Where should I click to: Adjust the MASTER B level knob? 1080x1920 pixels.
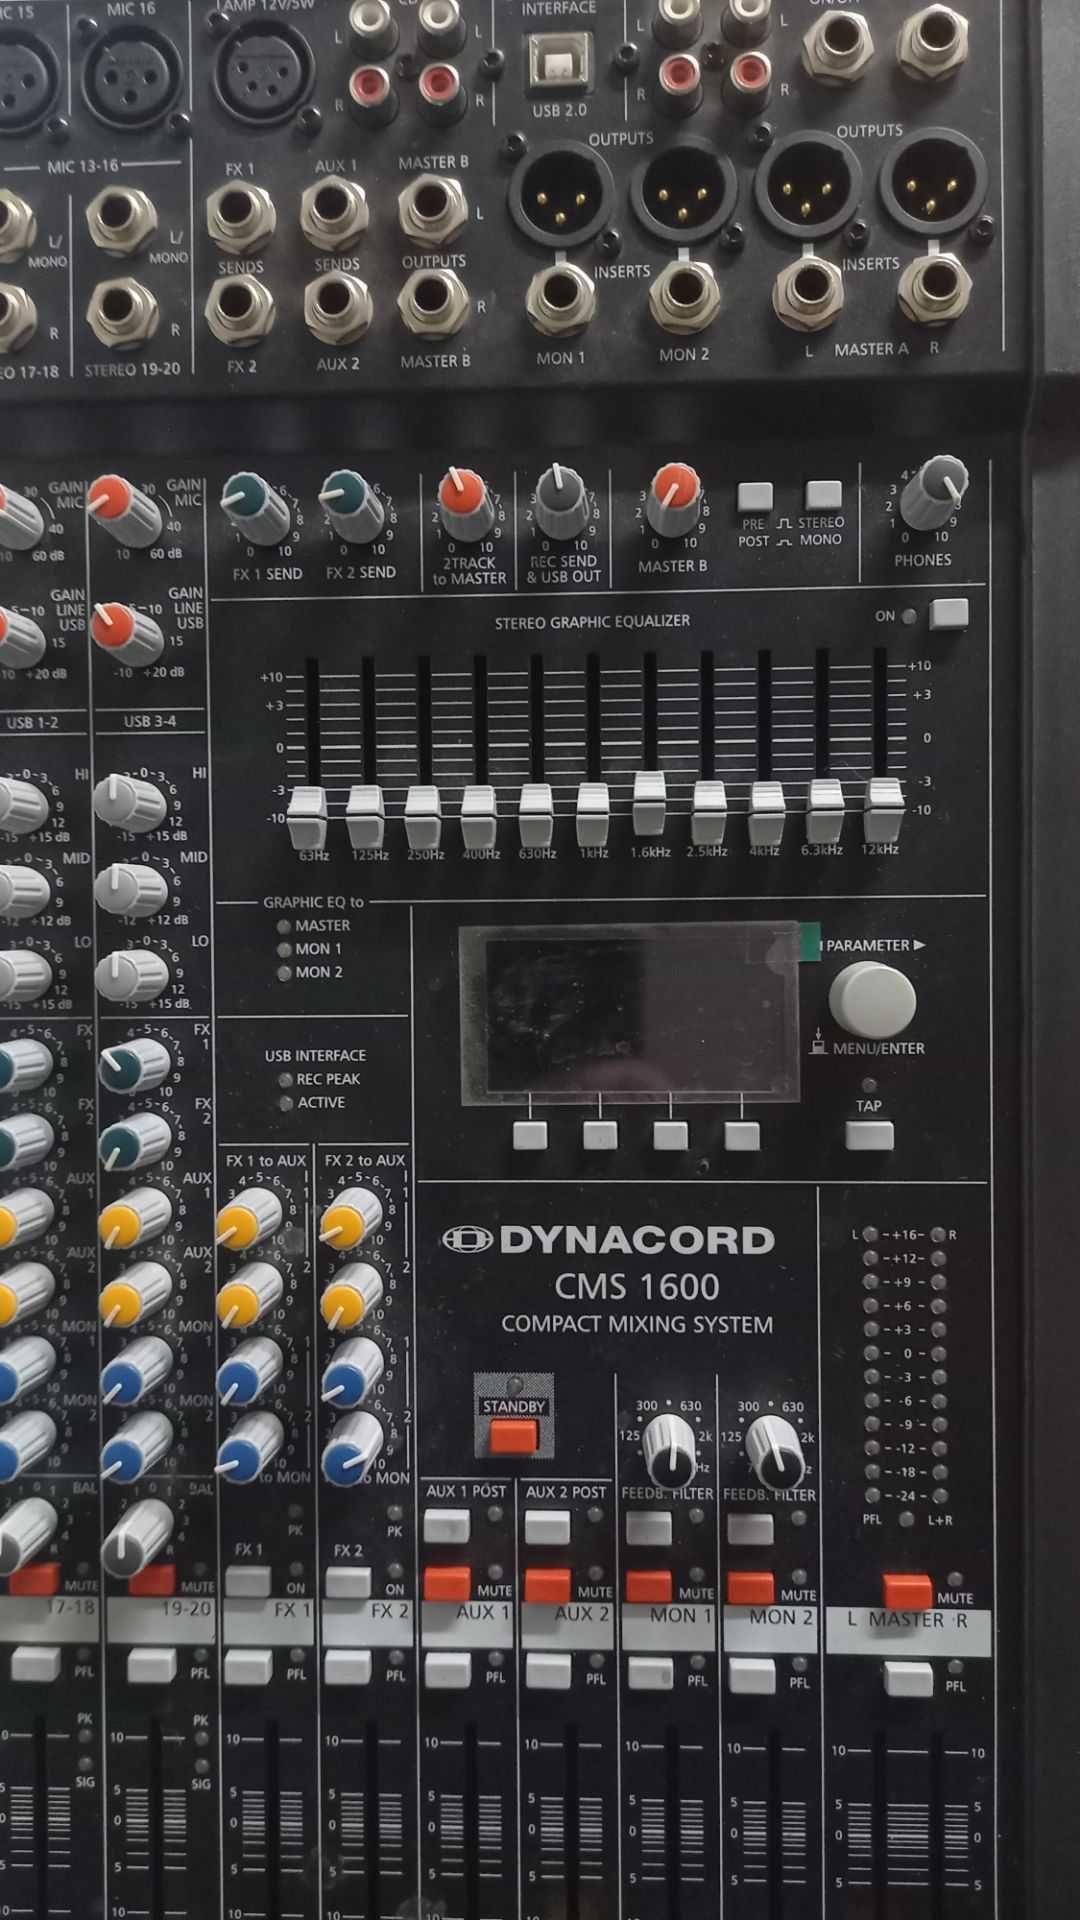click(x=673, y=499)
